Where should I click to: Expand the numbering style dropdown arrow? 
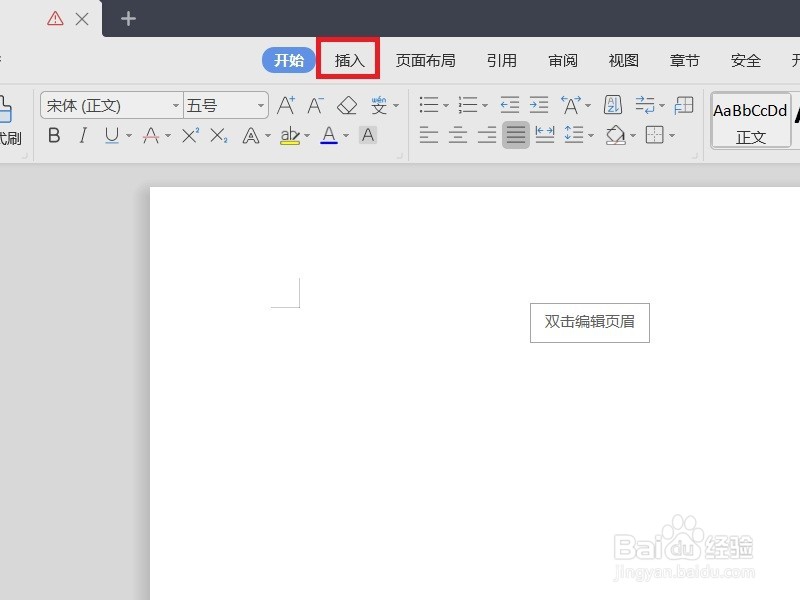click(485, 106)
